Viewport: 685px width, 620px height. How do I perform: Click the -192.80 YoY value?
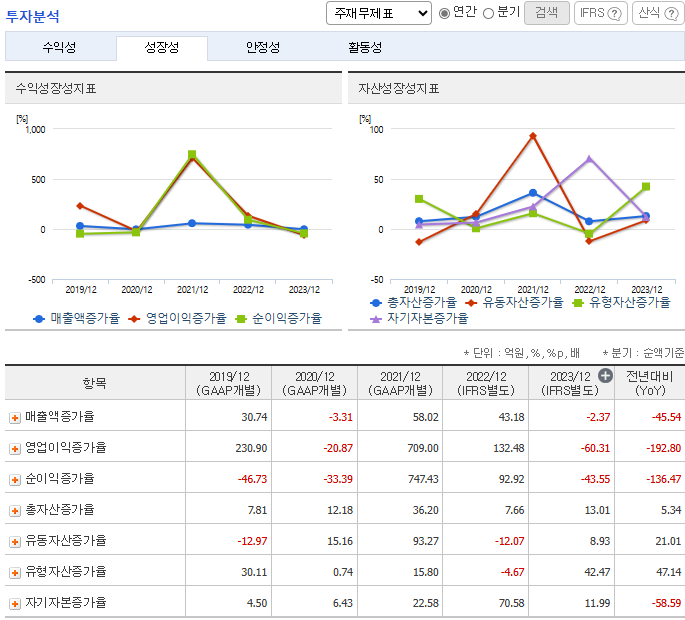(663, 448)
